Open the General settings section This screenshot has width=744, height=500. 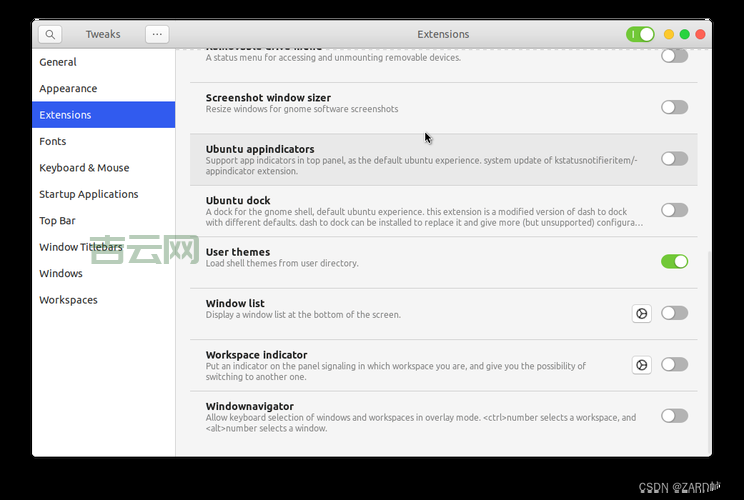pyautogui.click(x=58, y=62)
